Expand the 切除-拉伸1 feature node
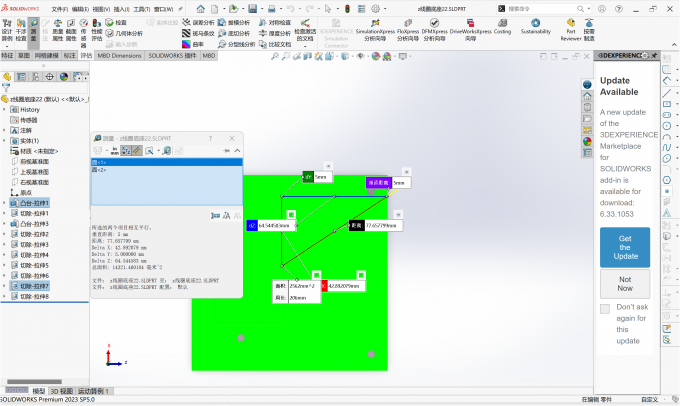This screenshot has height=406, width=680. click(4, 213)
